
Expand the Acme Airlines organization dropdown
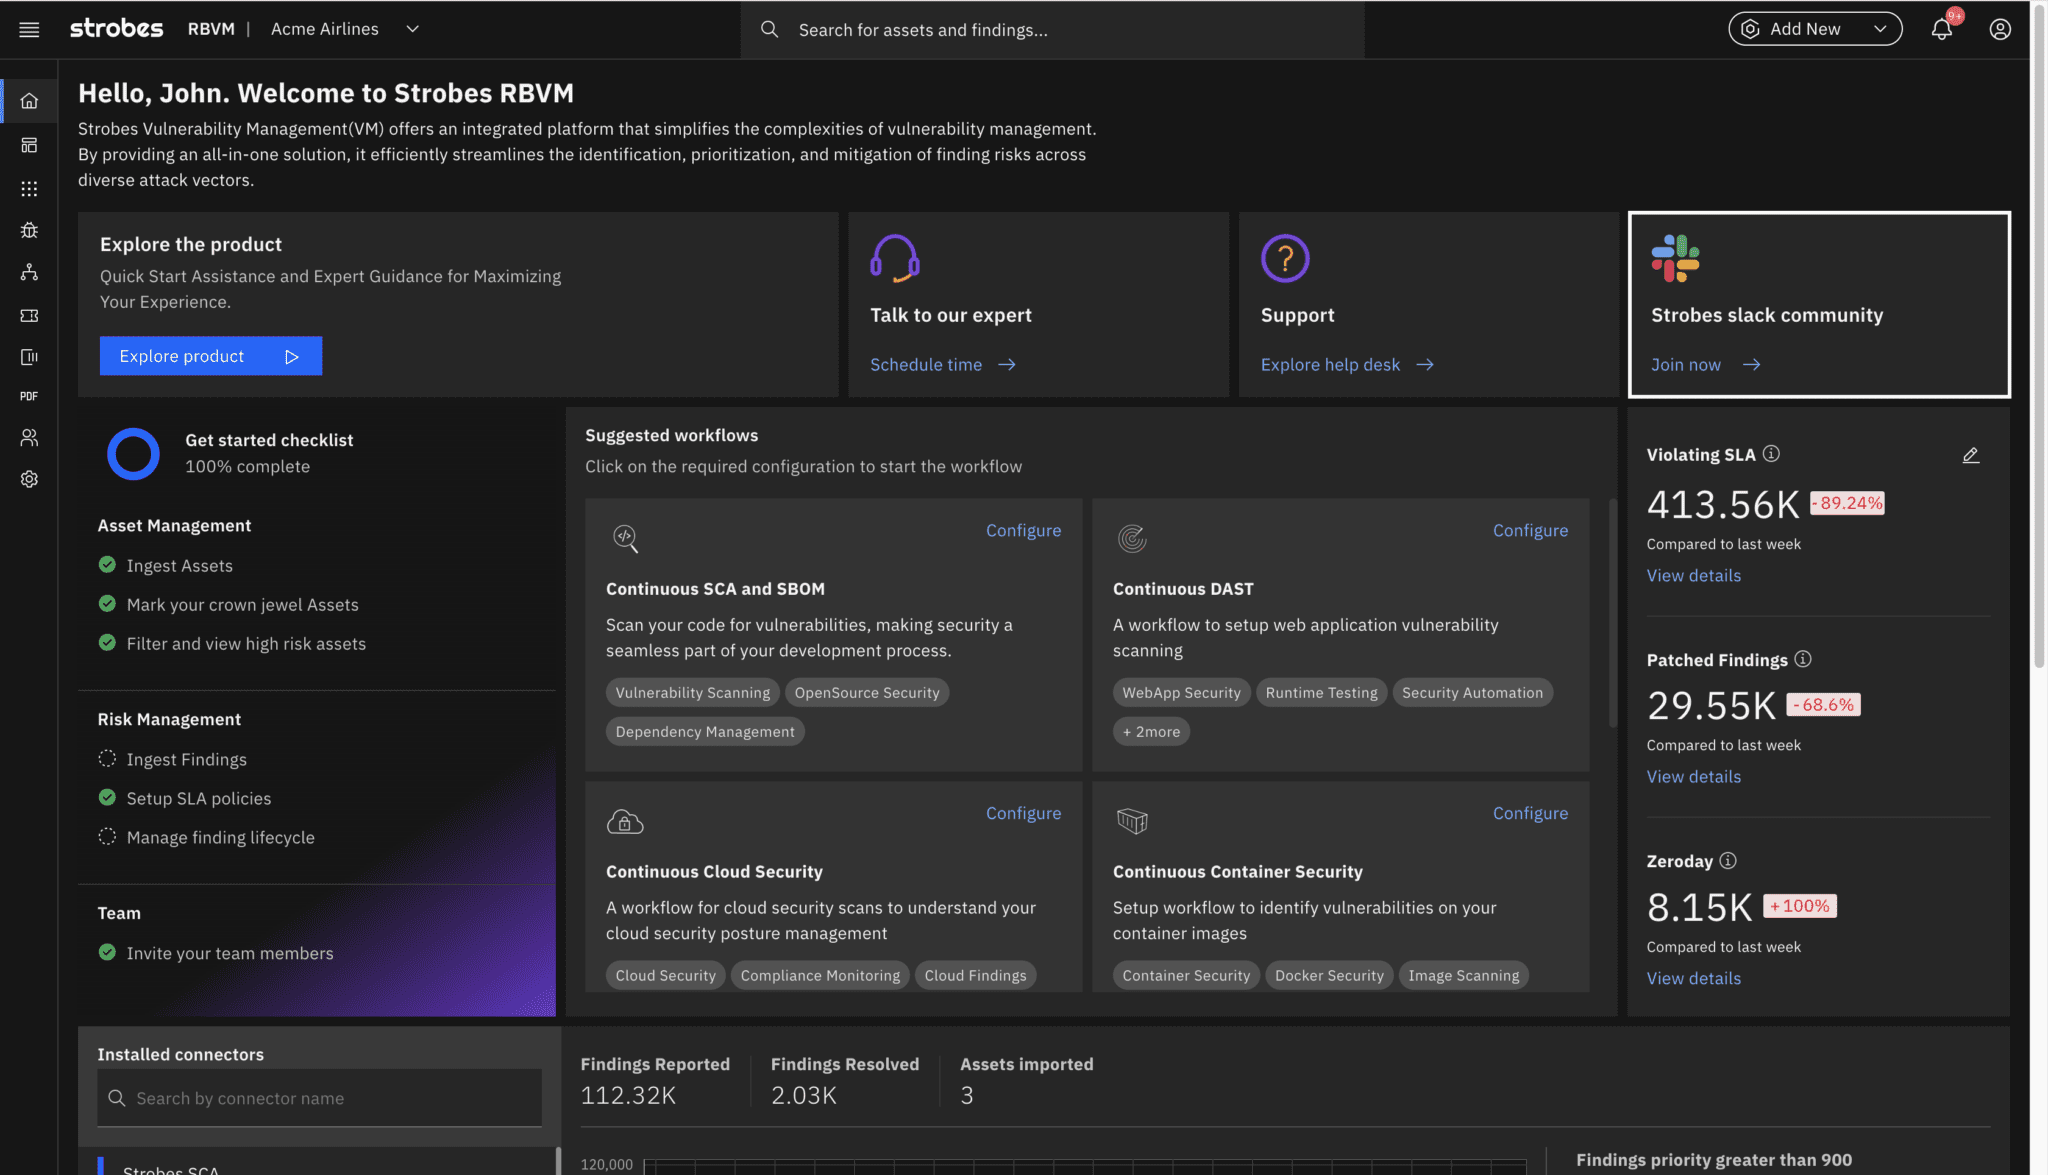click(x=412, y=30)
